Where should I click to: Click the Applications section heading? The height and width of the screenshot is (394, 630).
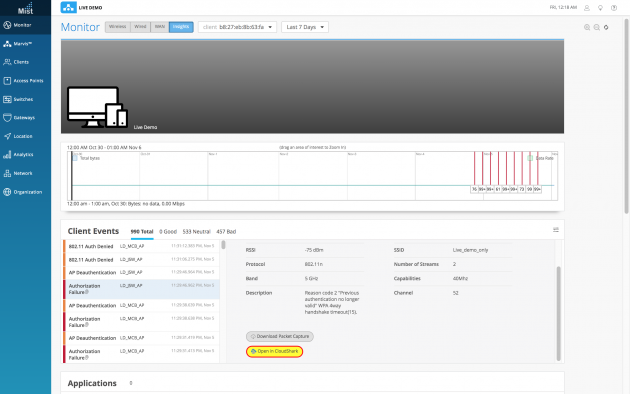tap(92, 383)
